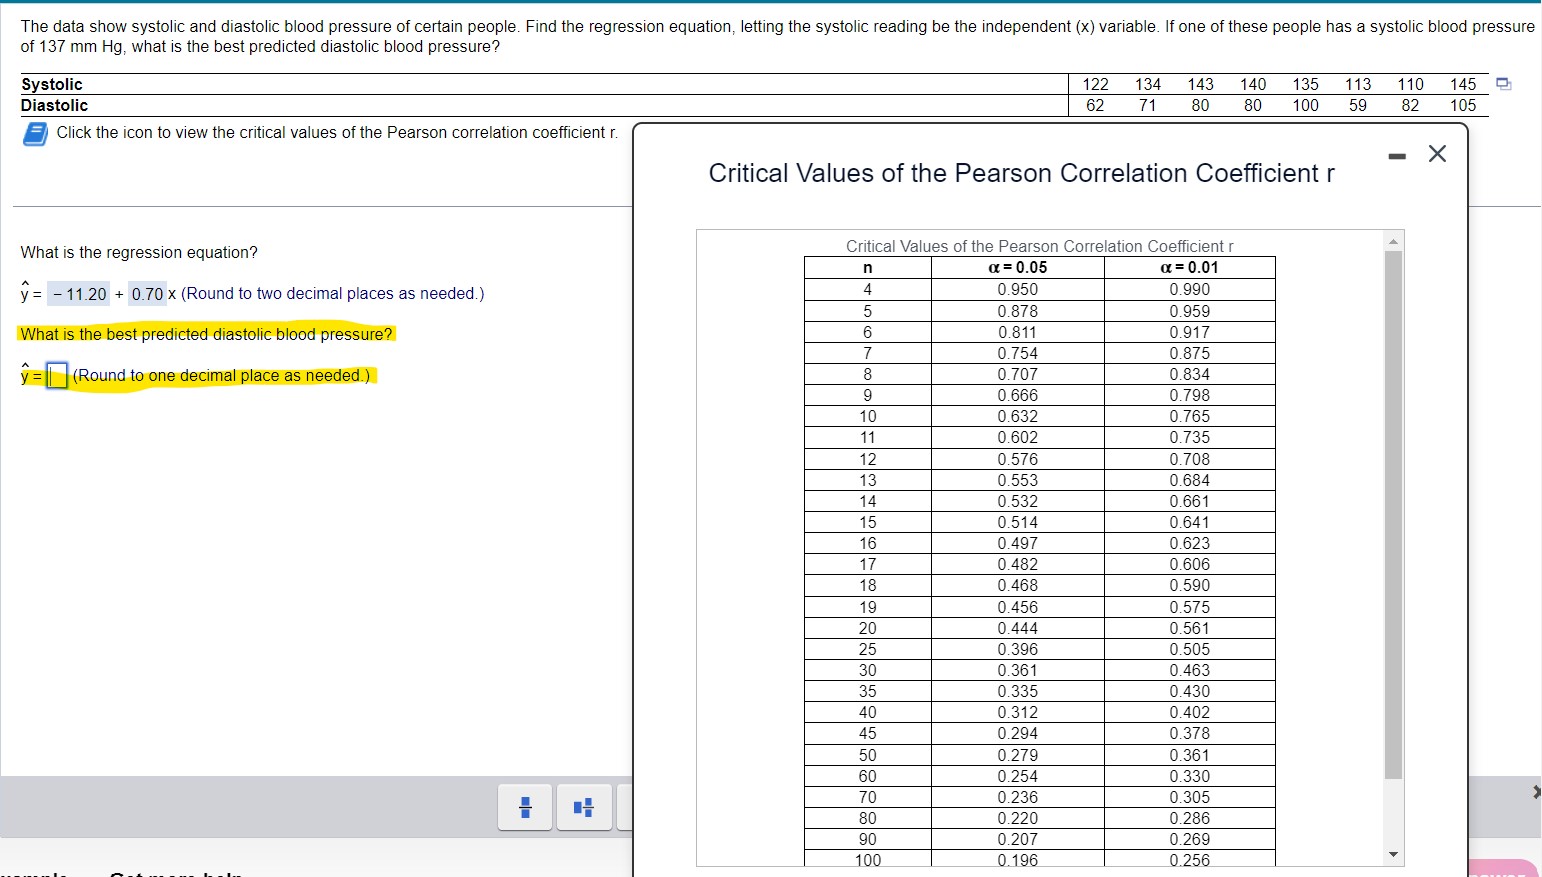
Task: Click critical value 0.661
Action: pos(1190,501)
